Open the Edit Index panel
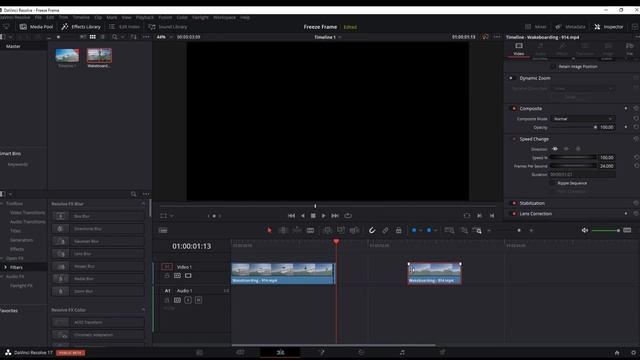 tap(124, 27)
